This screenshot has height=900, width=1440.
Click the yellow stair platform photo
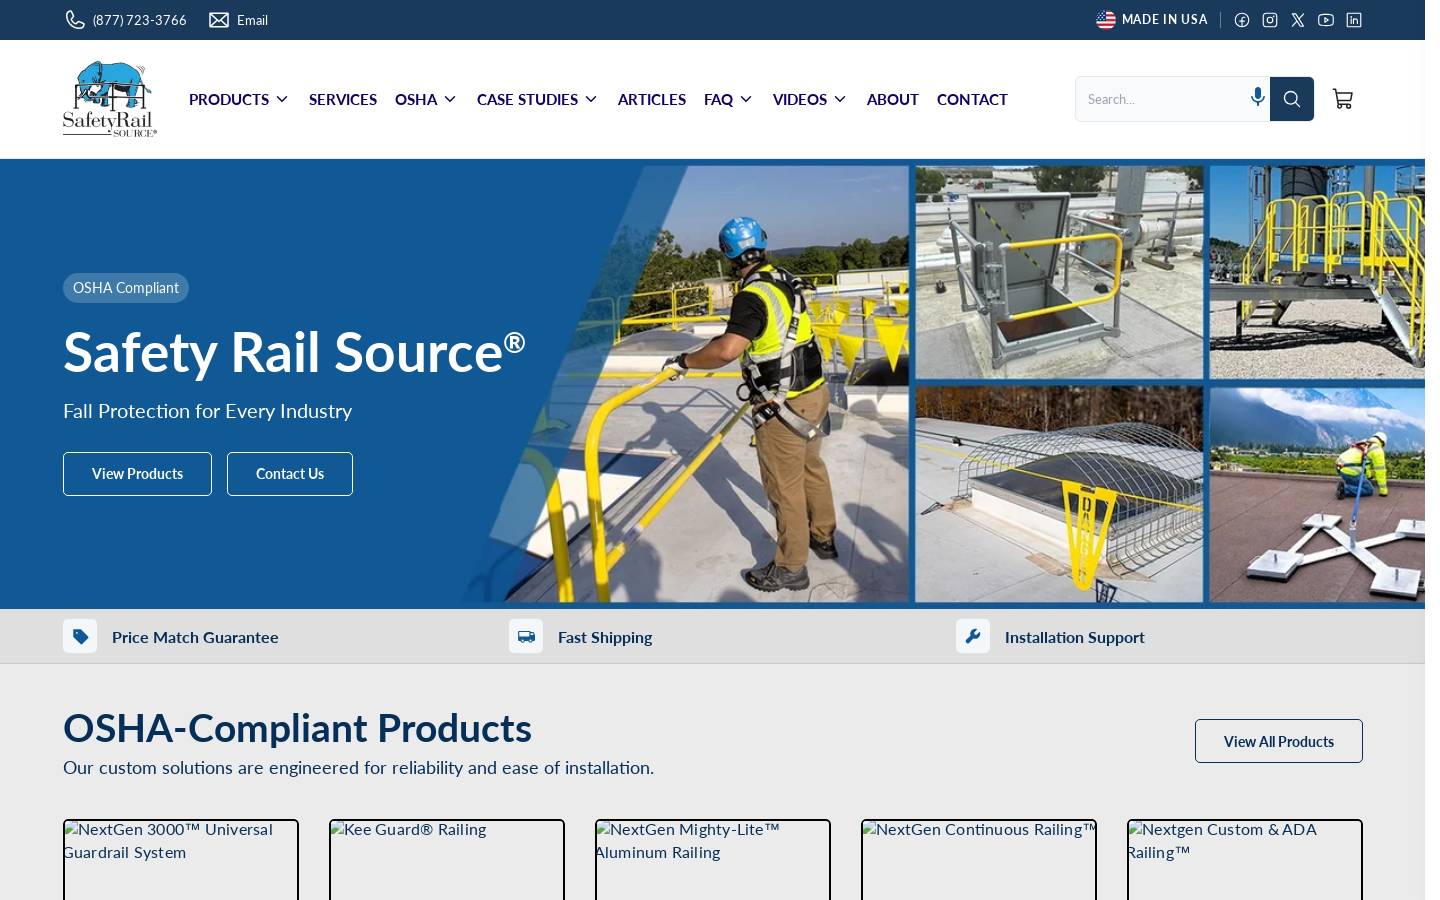[1317, 272]
